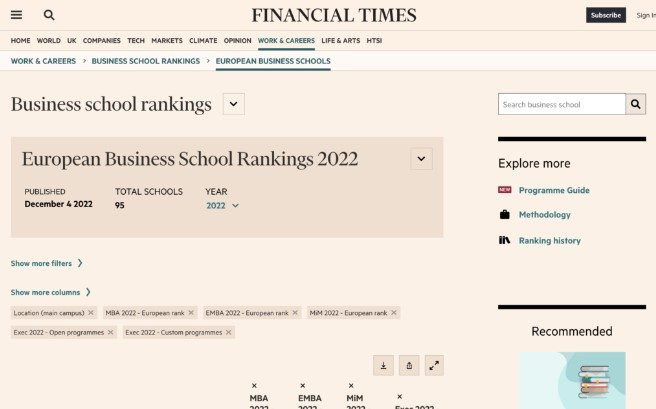Click the download table icon
656x409 pixels.
click(x=383, y=366)
